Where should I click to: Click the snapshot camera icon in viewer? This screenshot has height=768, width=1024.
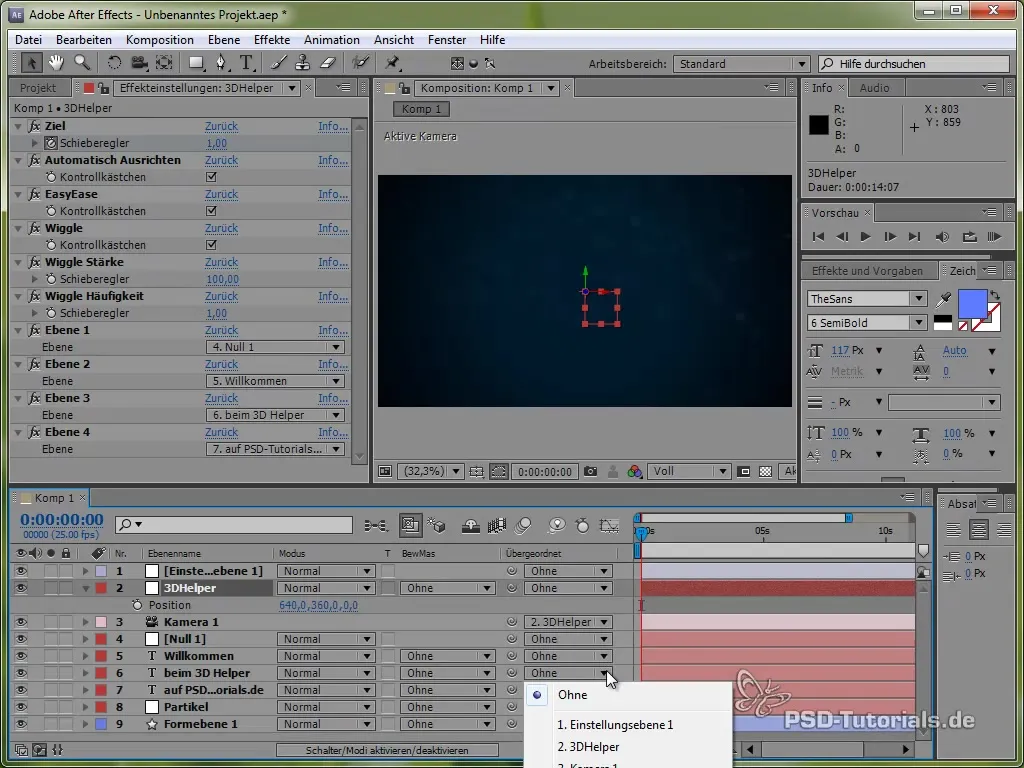590,472
